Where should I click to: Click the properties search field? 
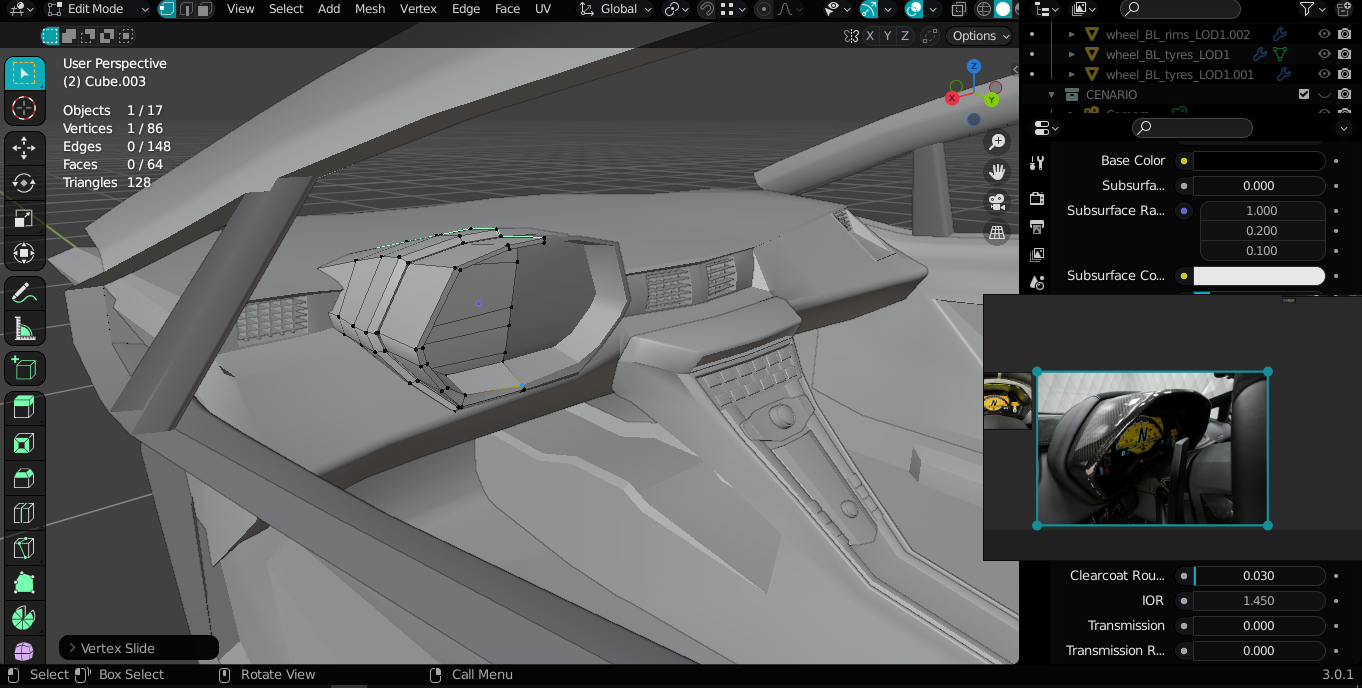tap(1192, 128)
